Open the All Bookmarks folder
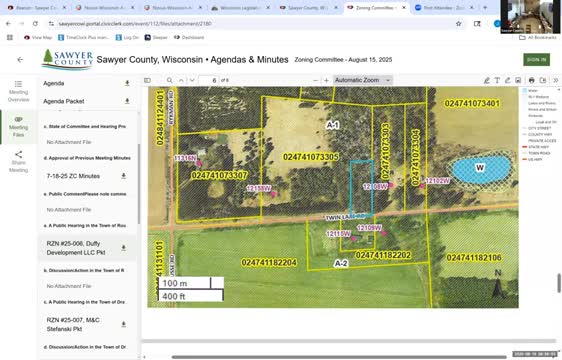Image resolution: width=562 pixels, height=360 pixels. [x=538, y=37]
